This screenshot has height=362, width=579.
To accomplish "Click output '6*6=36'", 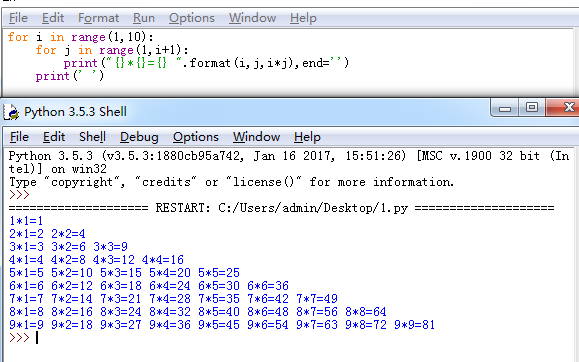I will [268, 286].
